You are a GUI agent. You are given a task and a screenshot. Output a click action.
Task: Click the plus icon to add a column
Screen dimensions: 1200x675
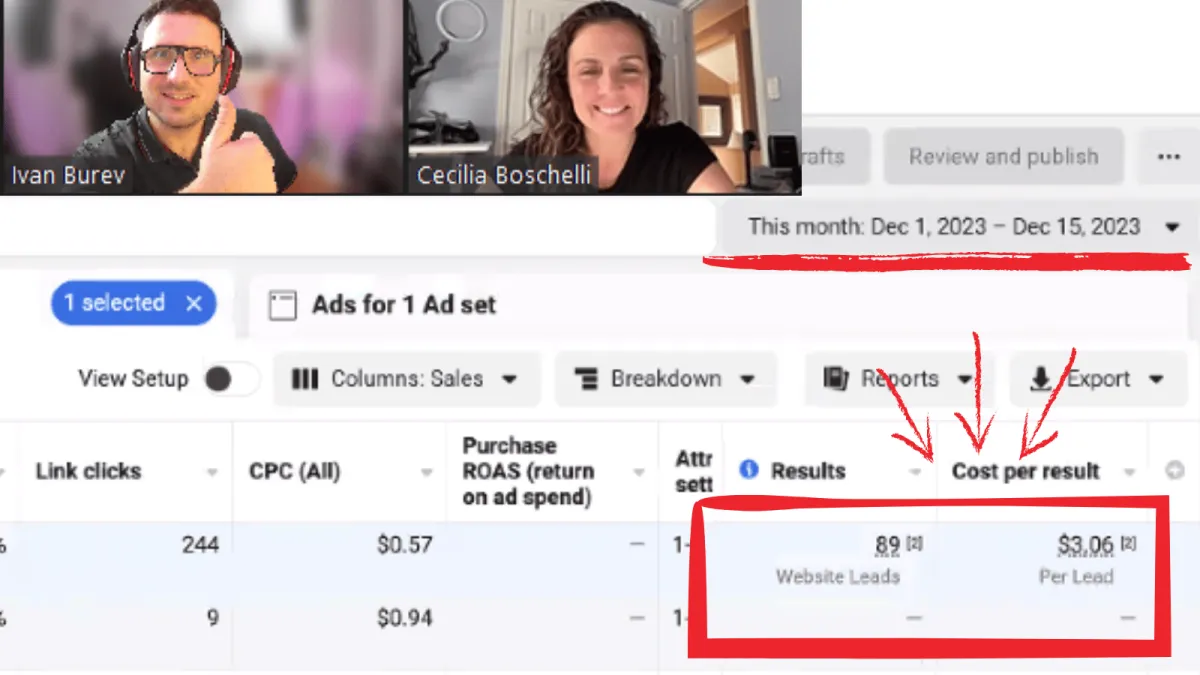click(x=1175, y=471)
